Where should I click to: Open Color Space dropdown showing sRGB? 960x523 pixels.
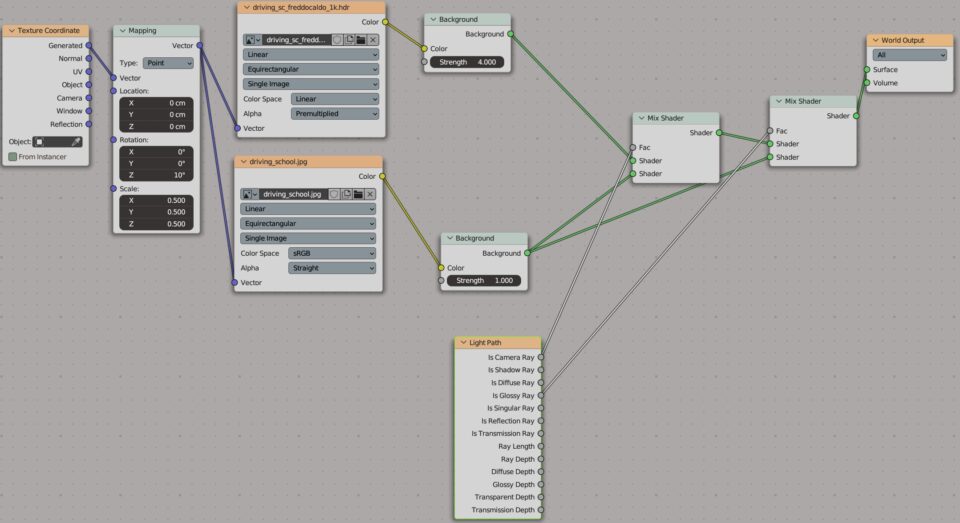pos(332,254)
